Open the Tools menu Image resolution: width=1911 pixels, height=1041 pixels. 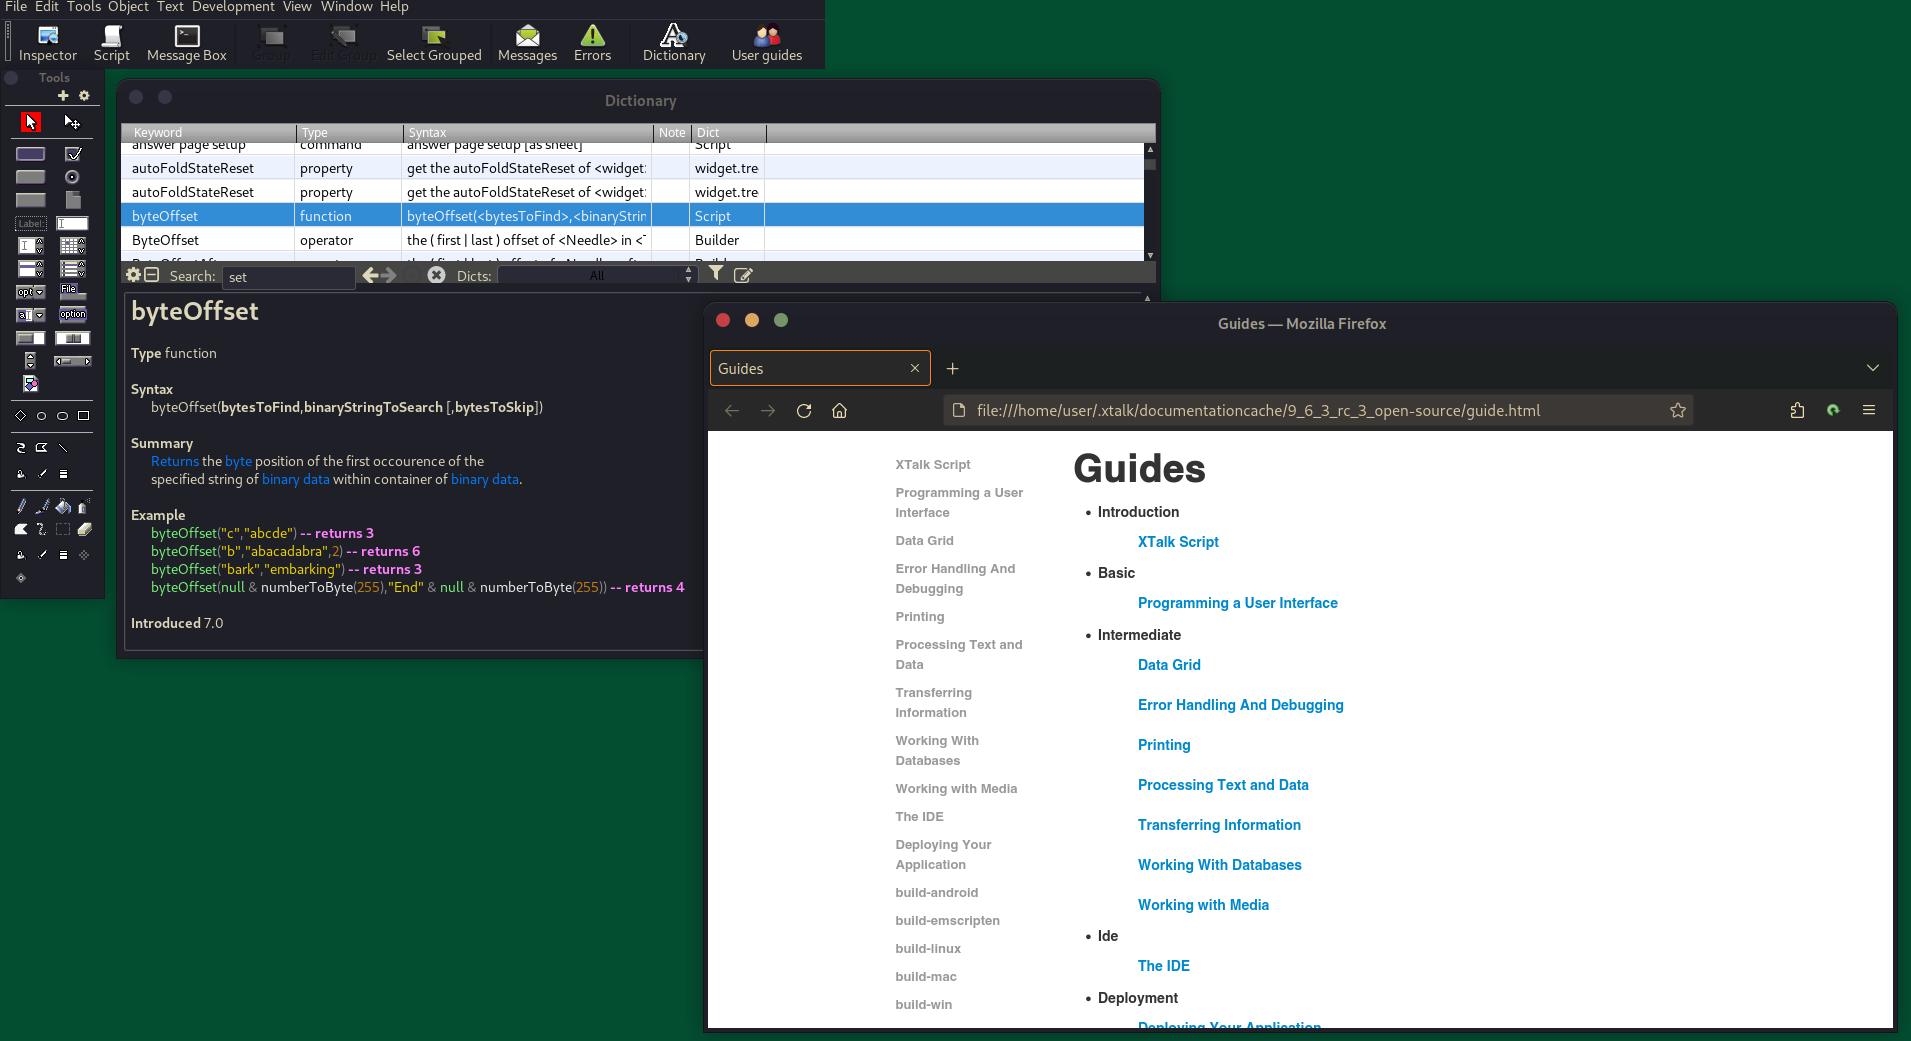(x=84, y=7)
